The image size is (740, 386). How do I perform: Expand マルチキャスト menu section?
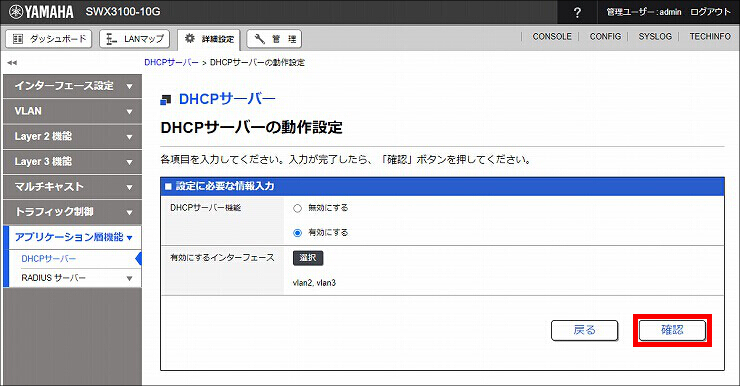click(72, 187)
